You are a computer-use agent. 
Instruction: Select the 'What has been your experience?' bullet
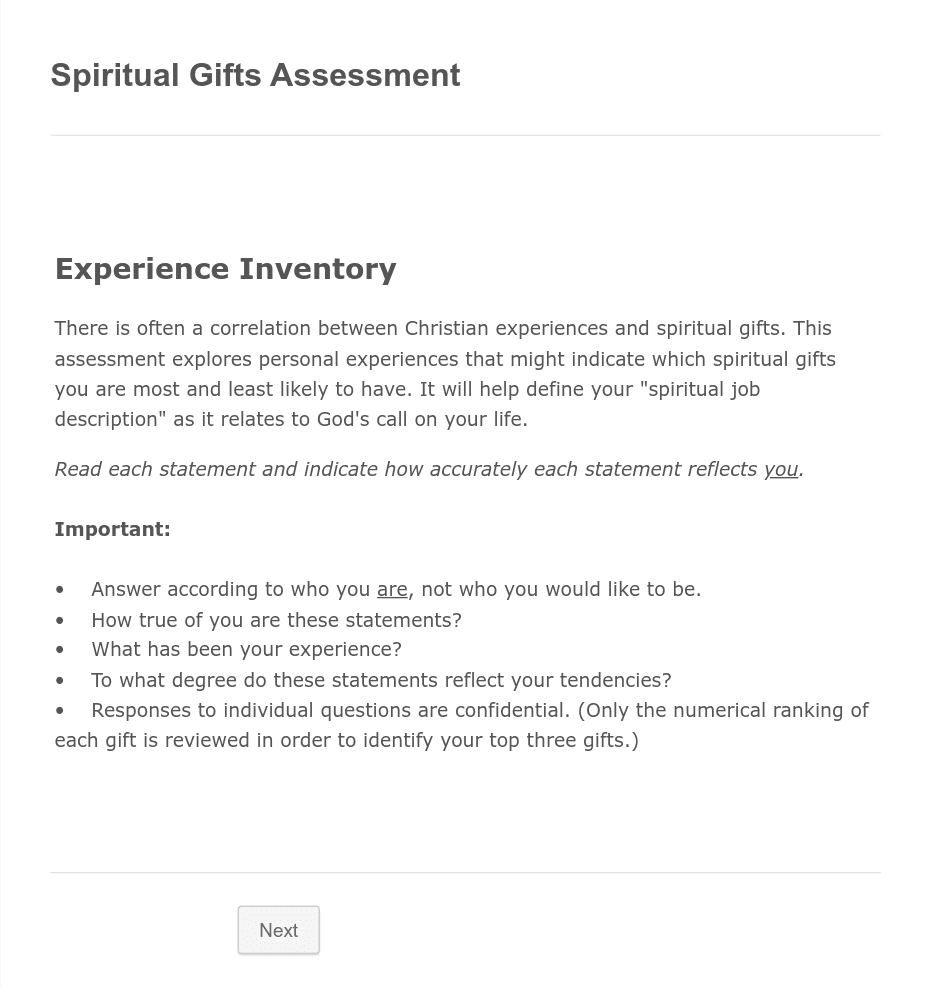(x=246, y=649)
